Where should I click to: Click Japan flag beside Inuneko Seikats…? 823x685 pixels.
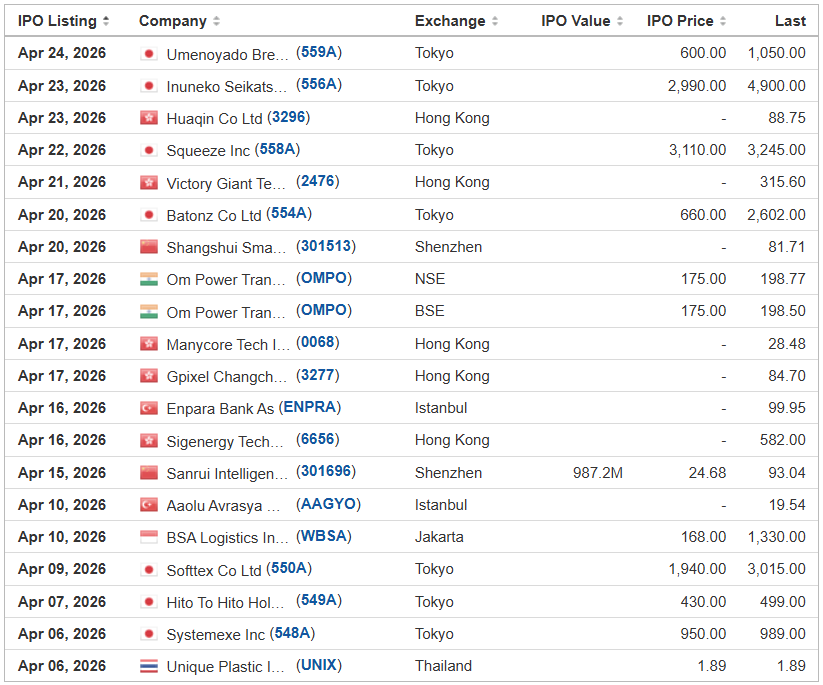click(149, 86)
